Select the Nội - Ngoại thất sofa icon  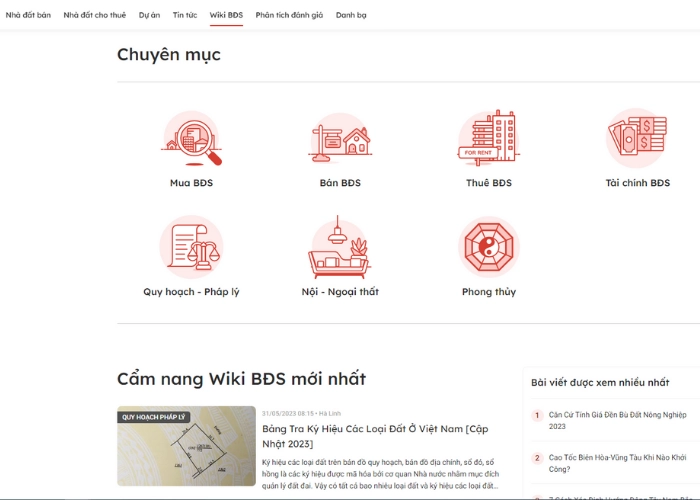click(339, 247)
